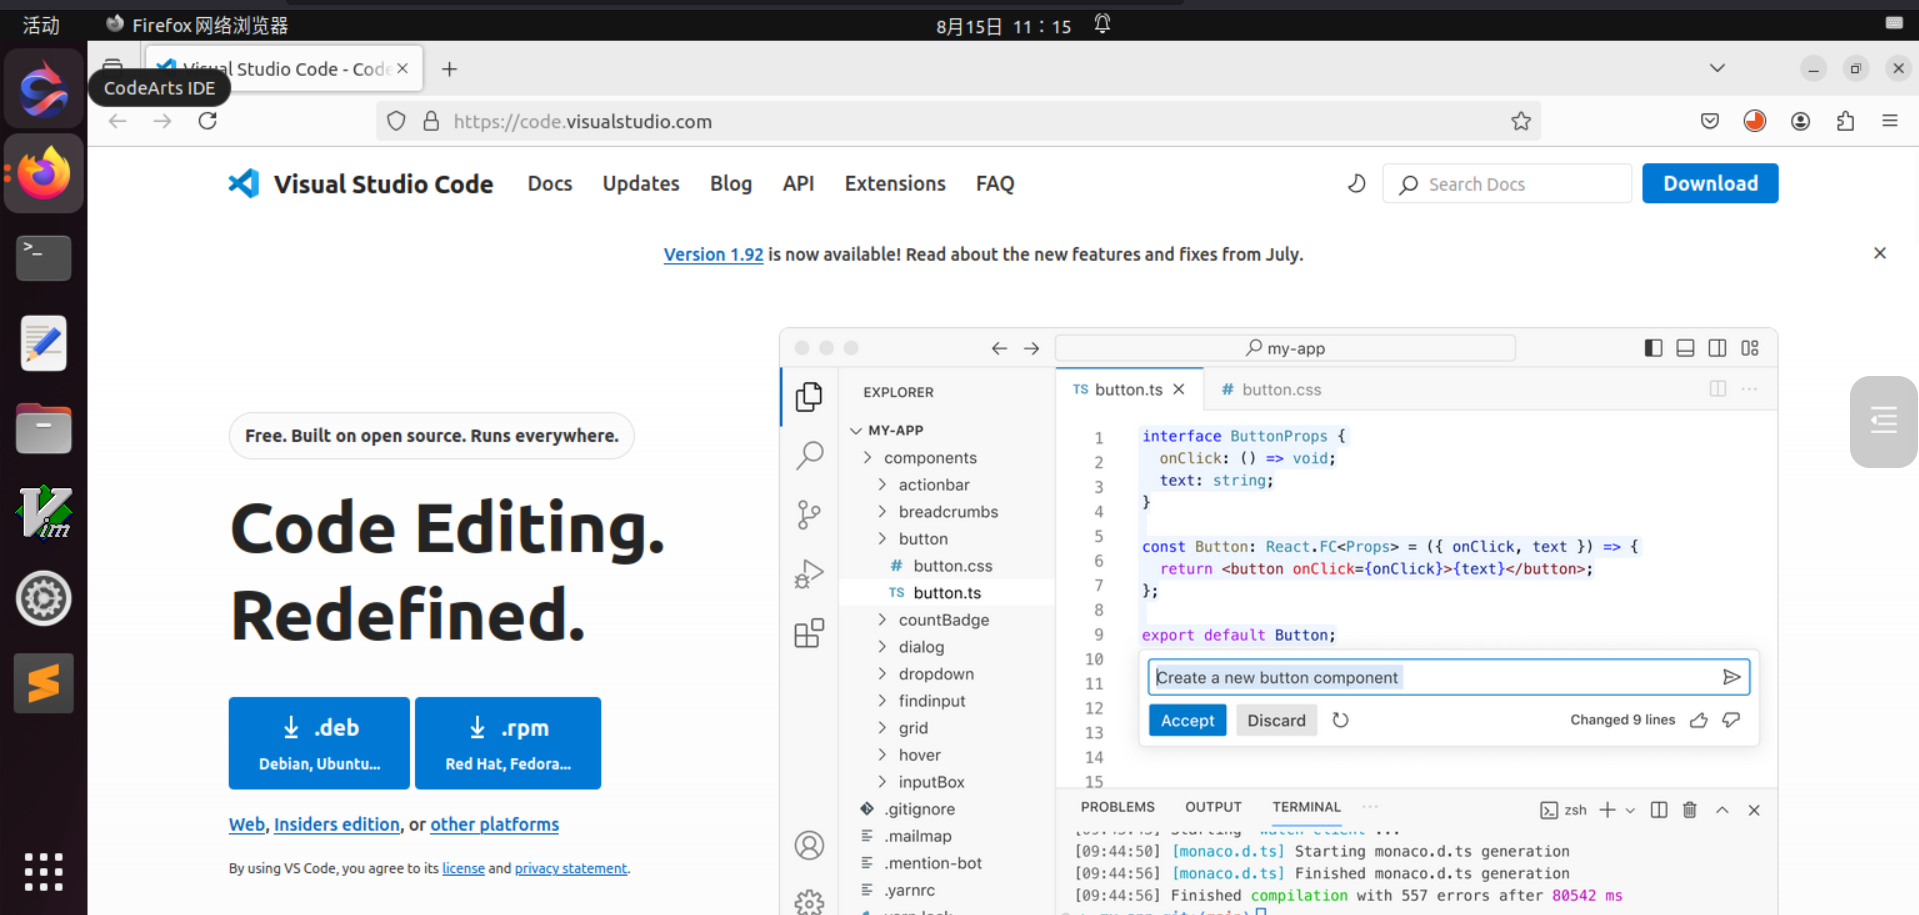Split the terminal panel

[1659, 810]
